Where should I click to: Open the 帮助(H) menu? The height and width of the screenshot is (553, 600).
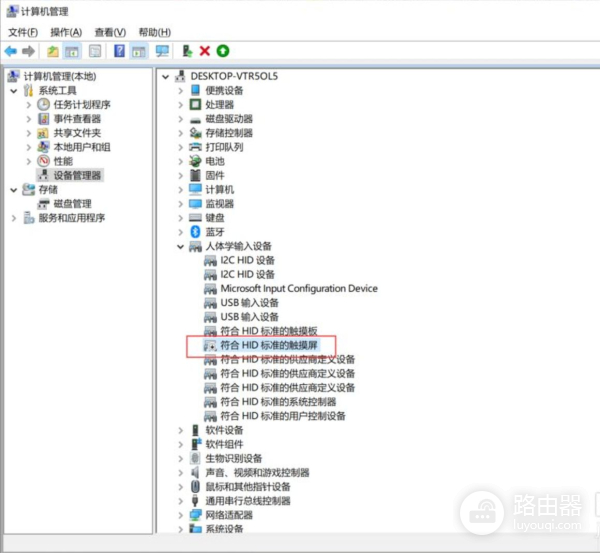[x=155, y=32]
